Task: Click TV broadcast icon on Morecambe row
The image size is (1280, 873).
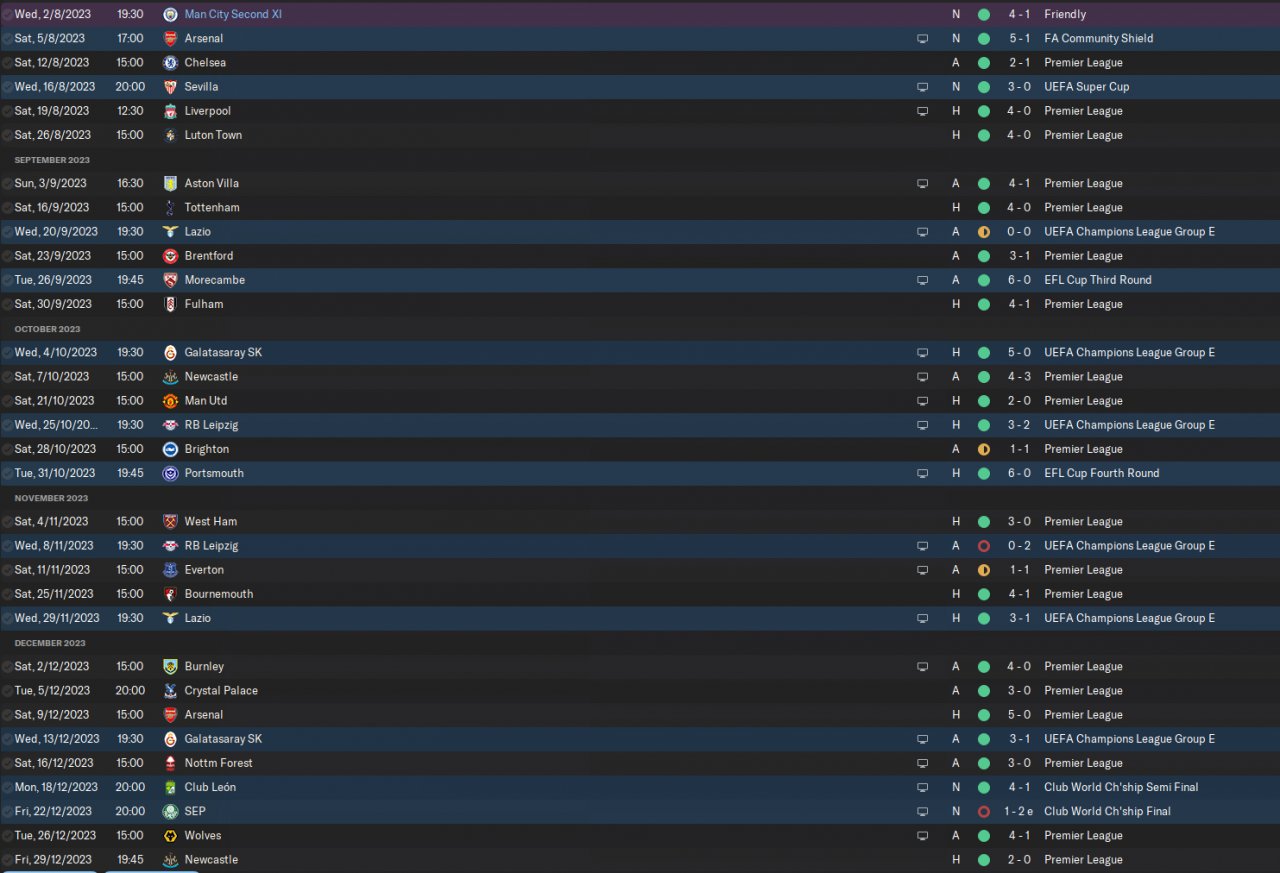Action: 922,280
